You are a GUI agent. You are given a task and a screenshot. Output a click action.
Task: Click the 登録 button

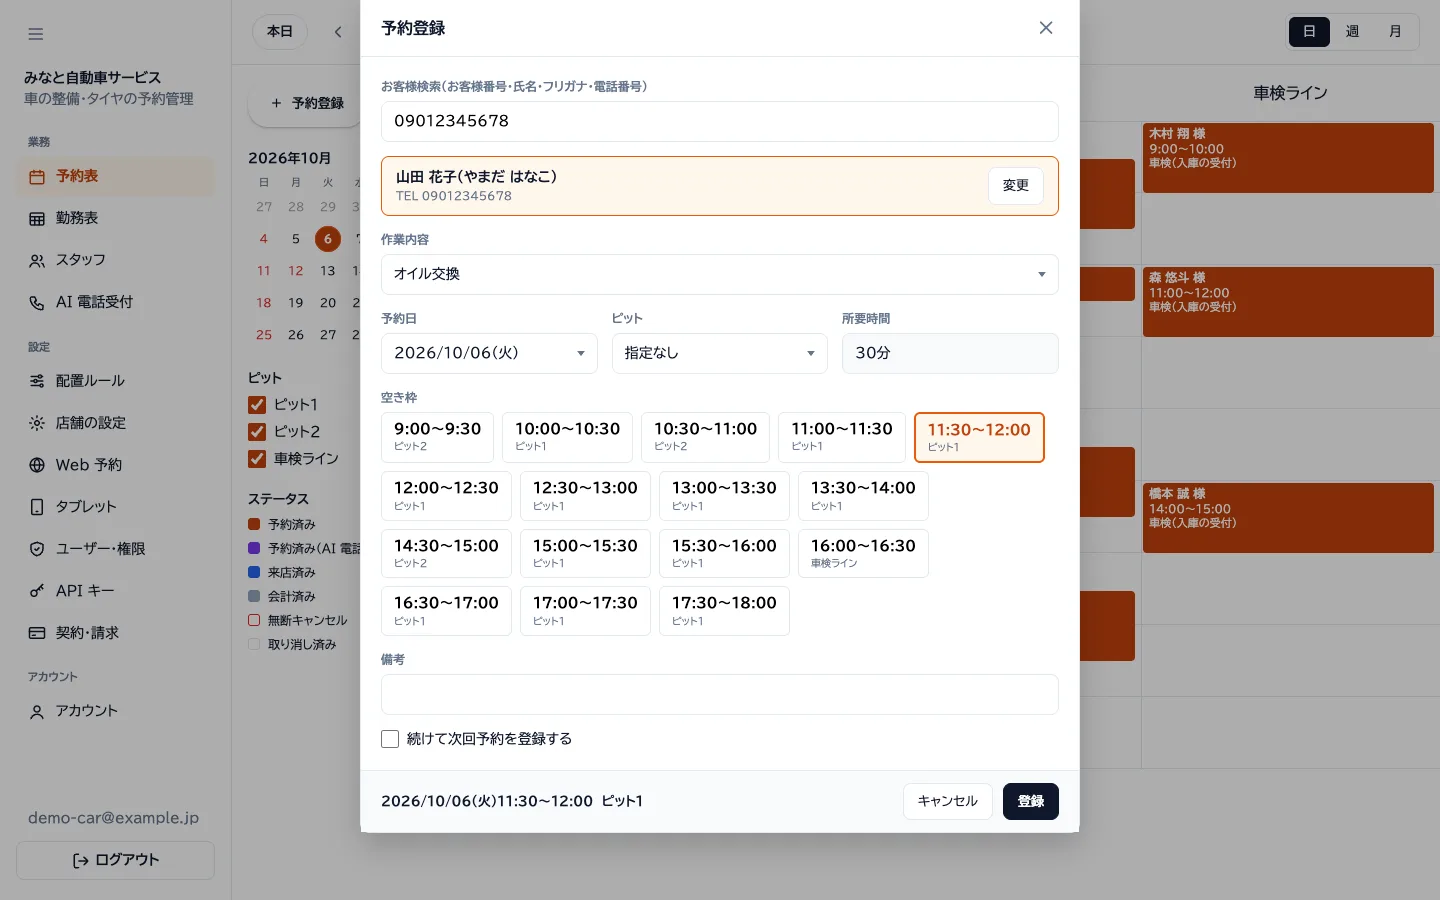click(1031, 801)
